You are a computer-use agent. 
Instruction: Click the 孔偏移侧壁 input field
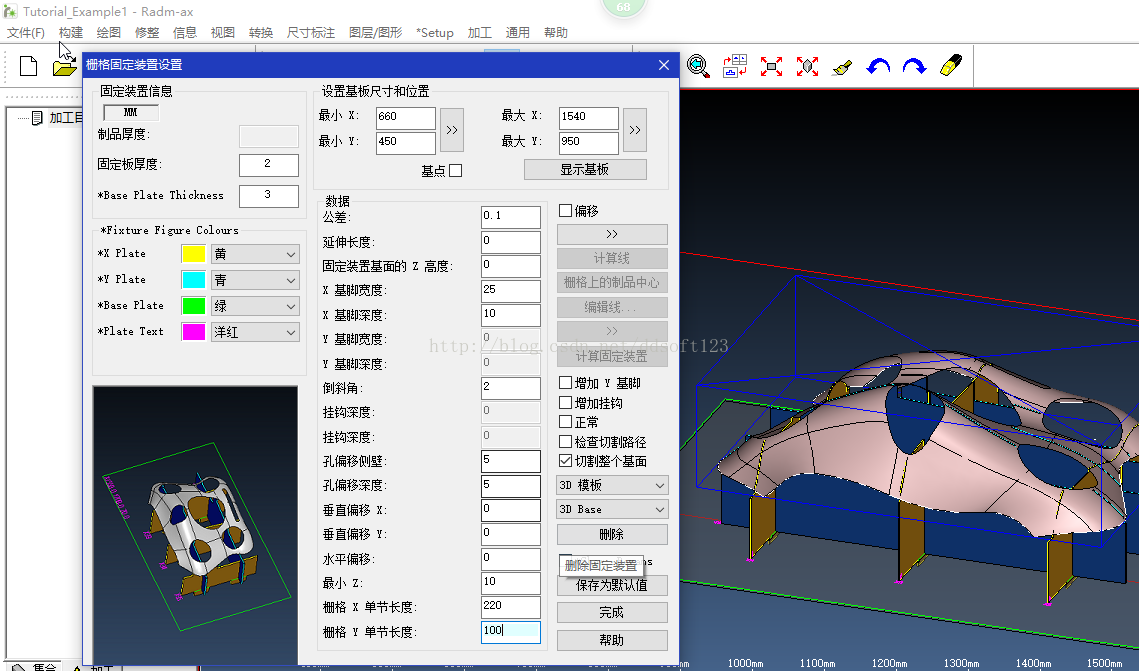511,461
